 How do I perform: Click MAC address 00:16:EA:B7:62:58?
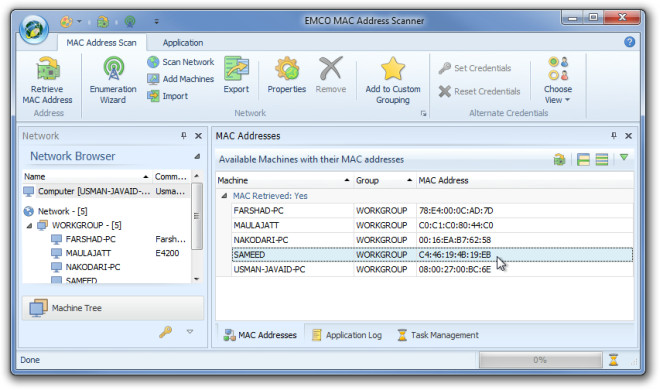coord(455,240)
